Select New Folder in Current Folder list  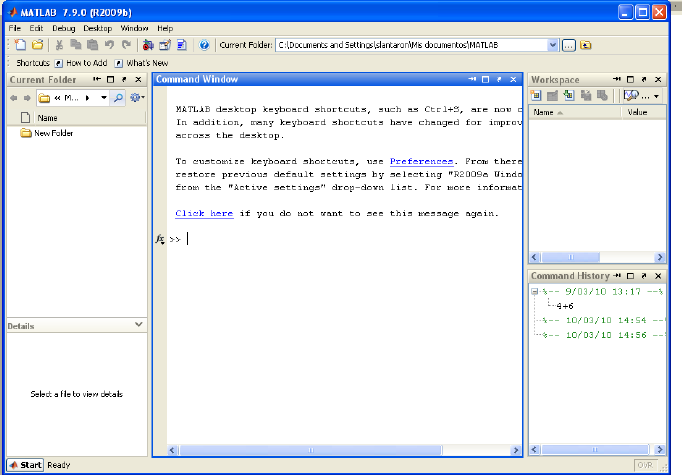click(x=53, y=133)
